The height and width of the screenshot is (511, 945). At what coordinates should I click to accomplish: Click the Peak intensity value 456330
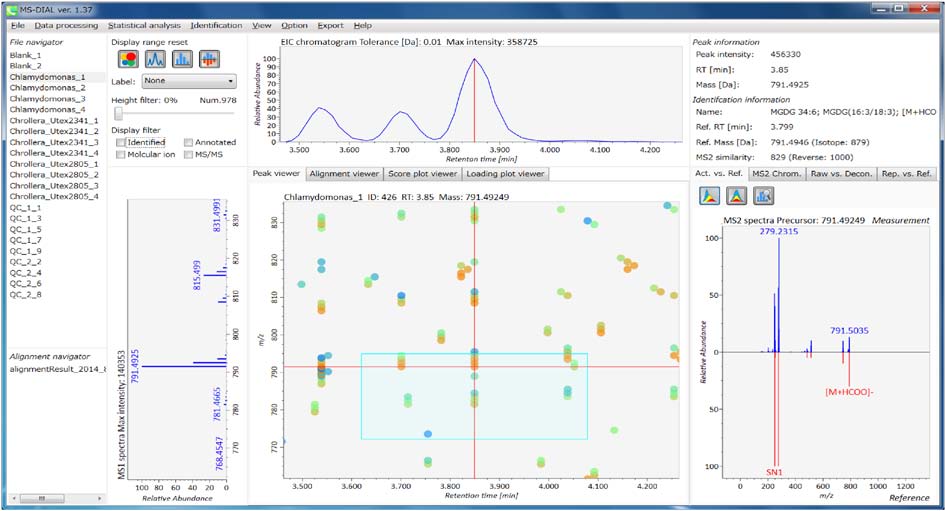(x=785, y=54)
